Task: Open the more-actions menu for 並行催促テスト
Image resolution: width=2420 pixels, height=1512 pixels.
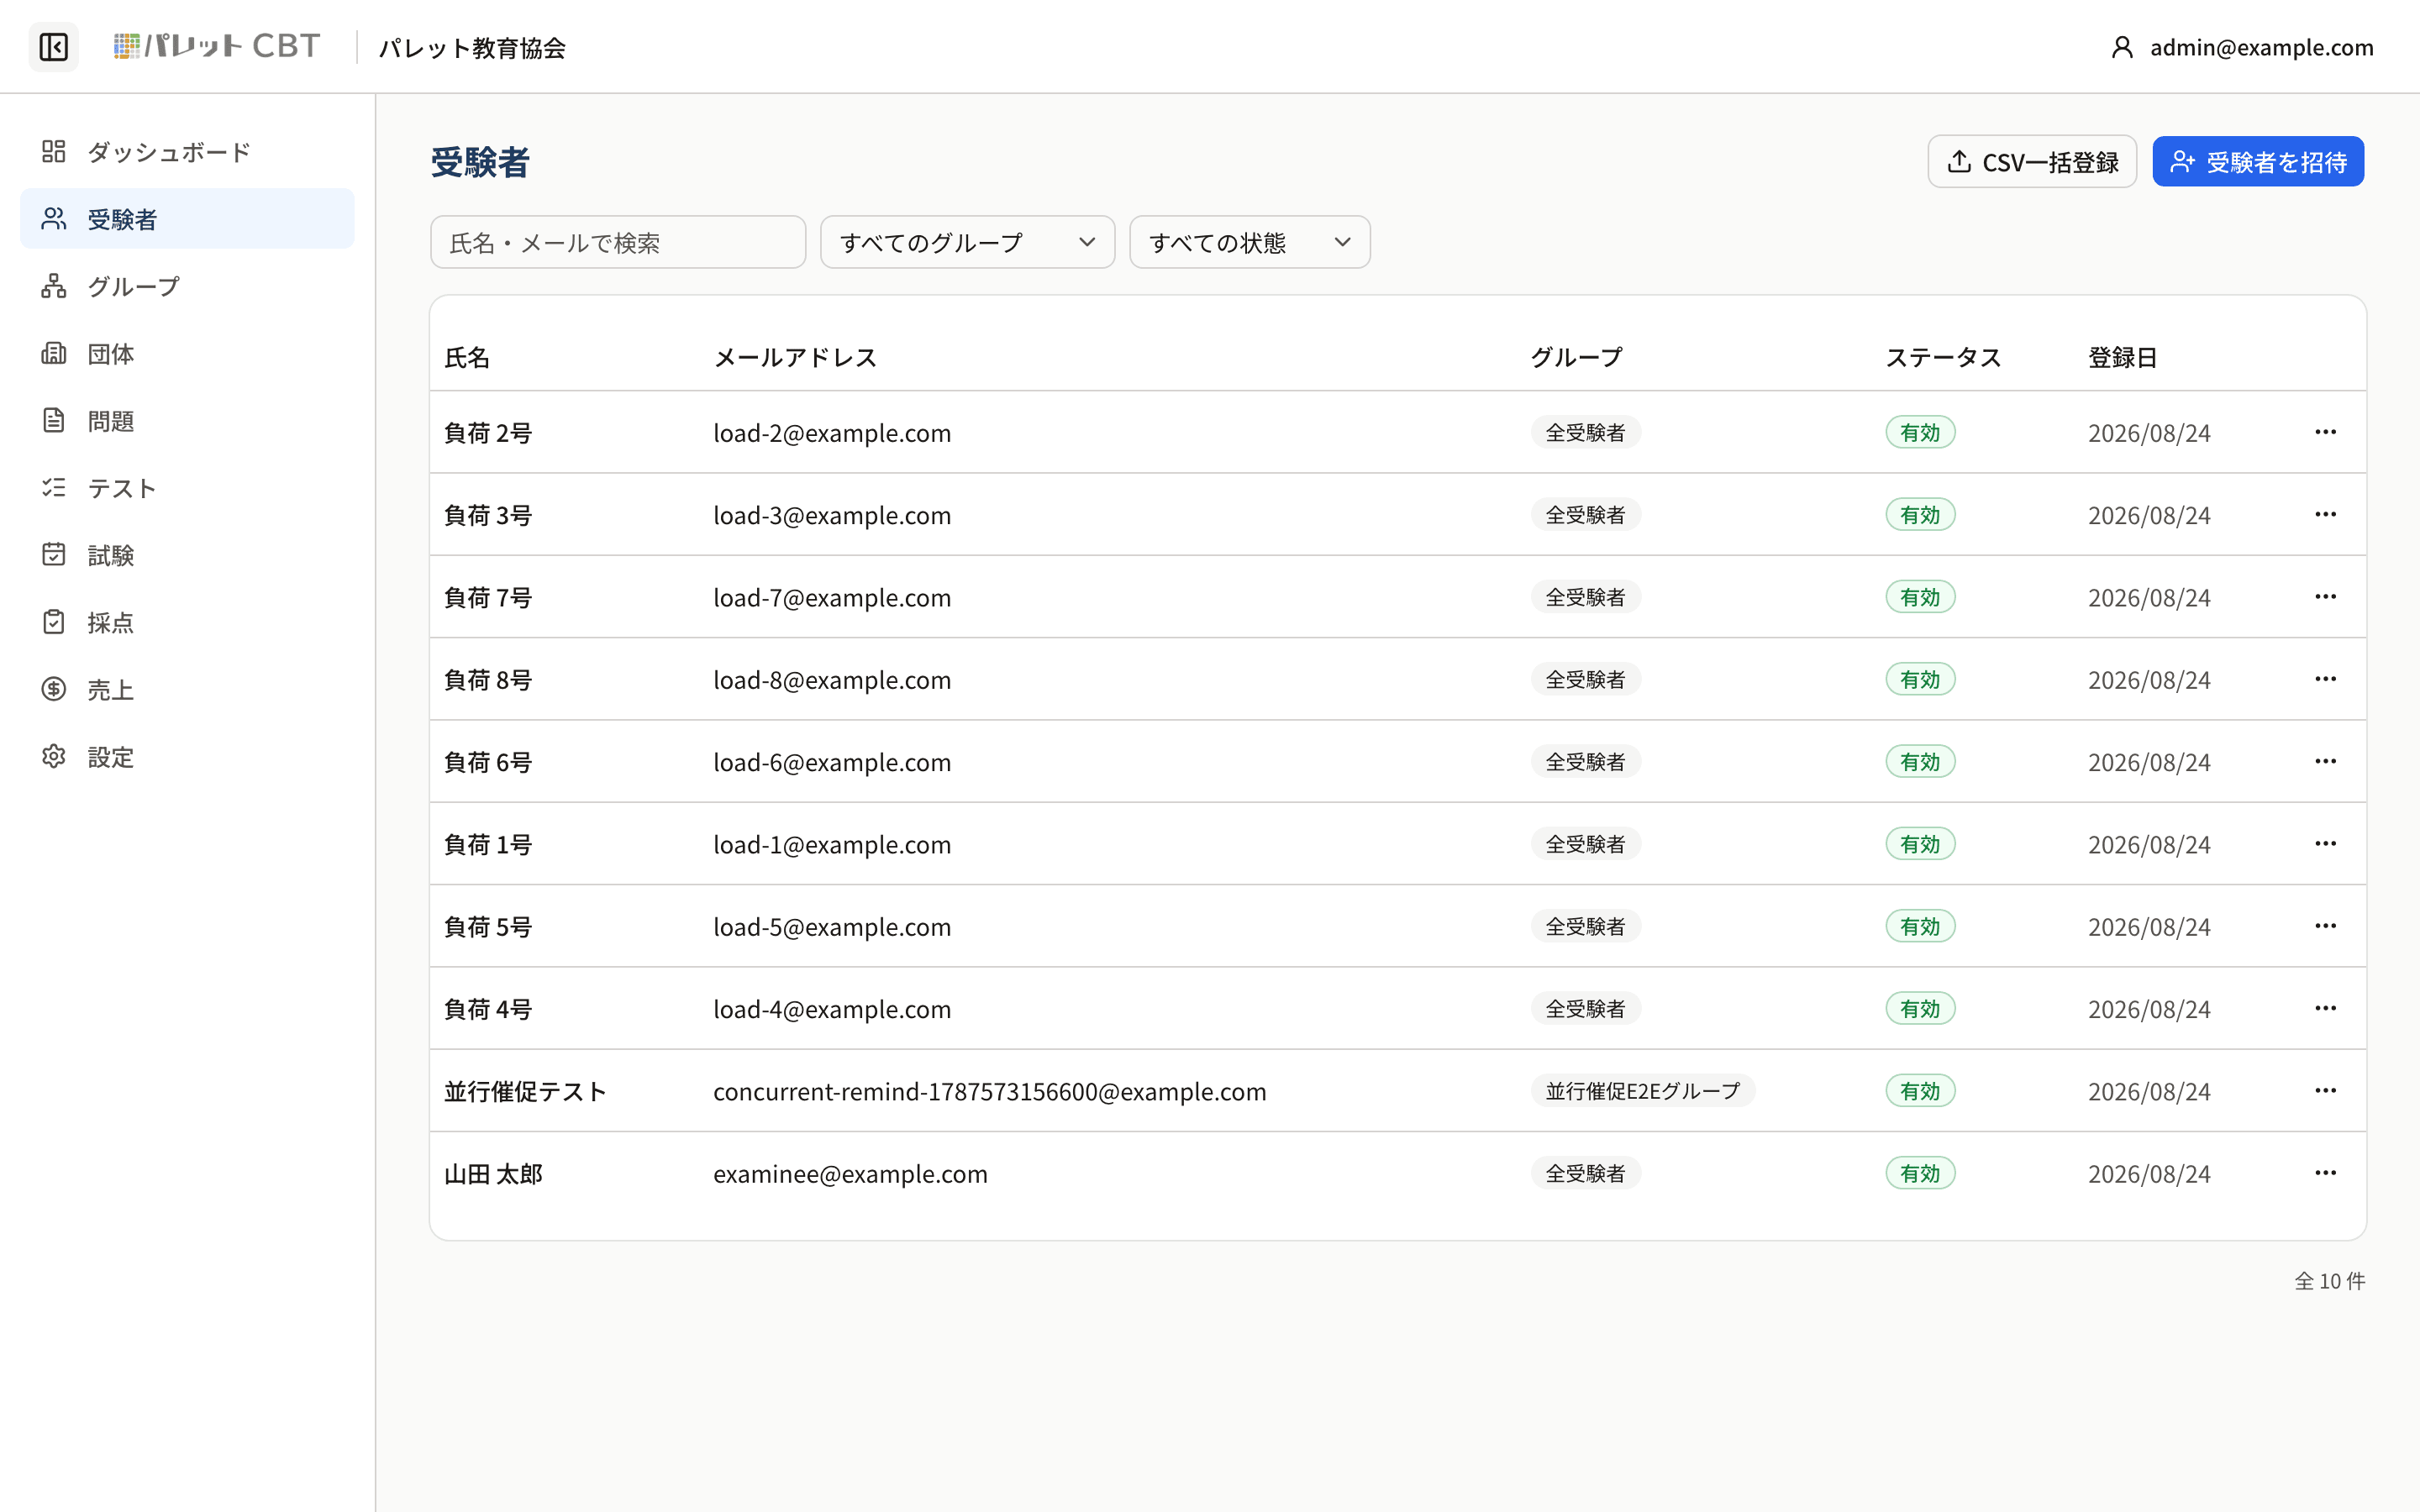Action: [x=2325, y=1091]
